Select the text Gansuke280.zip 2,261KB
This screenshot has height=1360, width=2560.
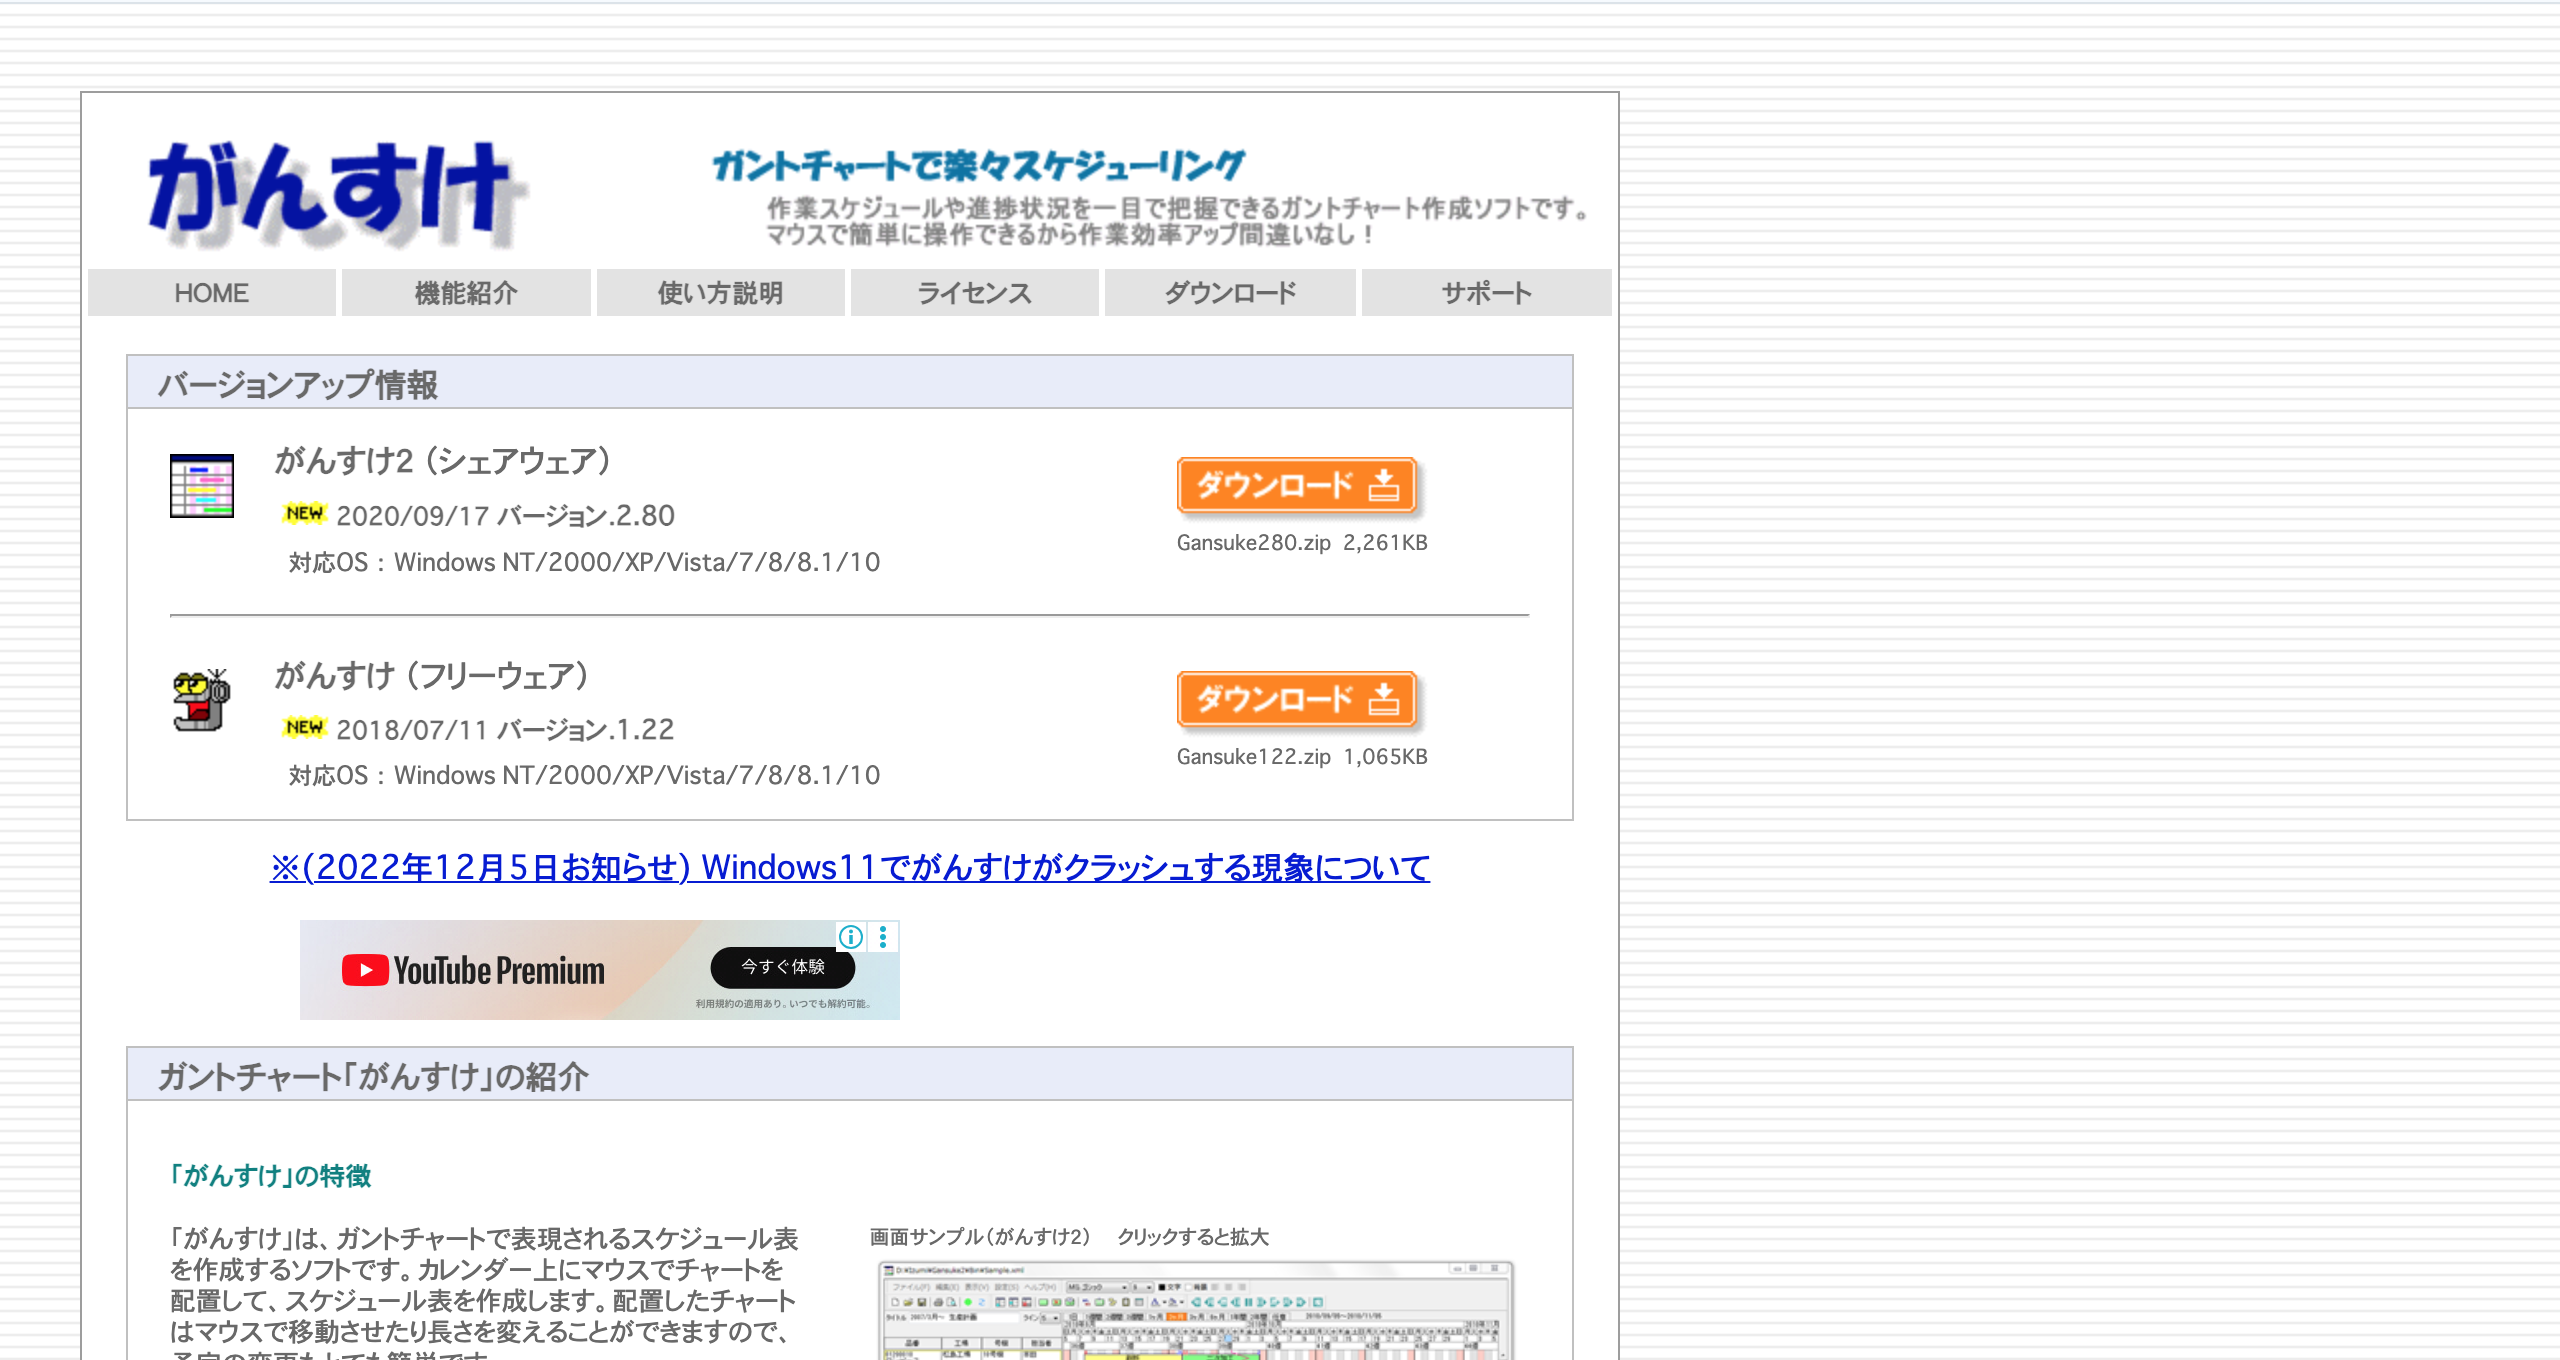click(x=1302, y=543)
